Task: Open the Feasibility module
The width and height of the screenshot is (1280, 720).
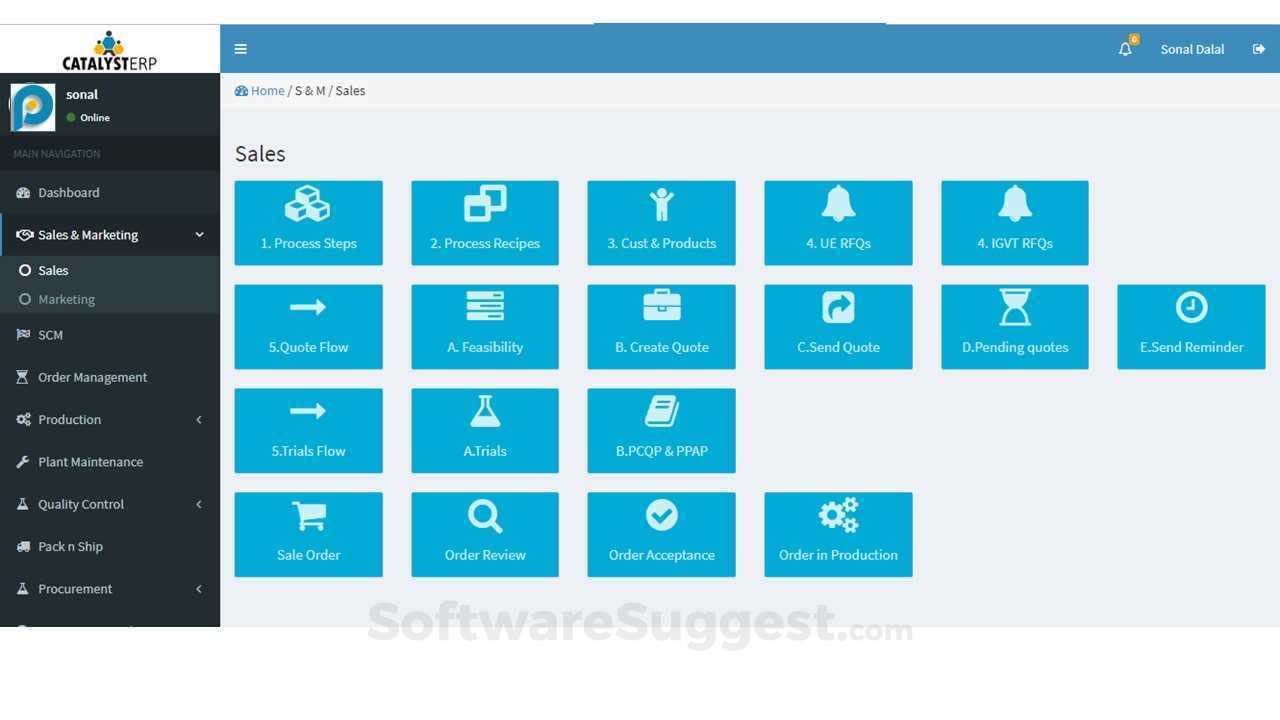Action: pos(484,326)
